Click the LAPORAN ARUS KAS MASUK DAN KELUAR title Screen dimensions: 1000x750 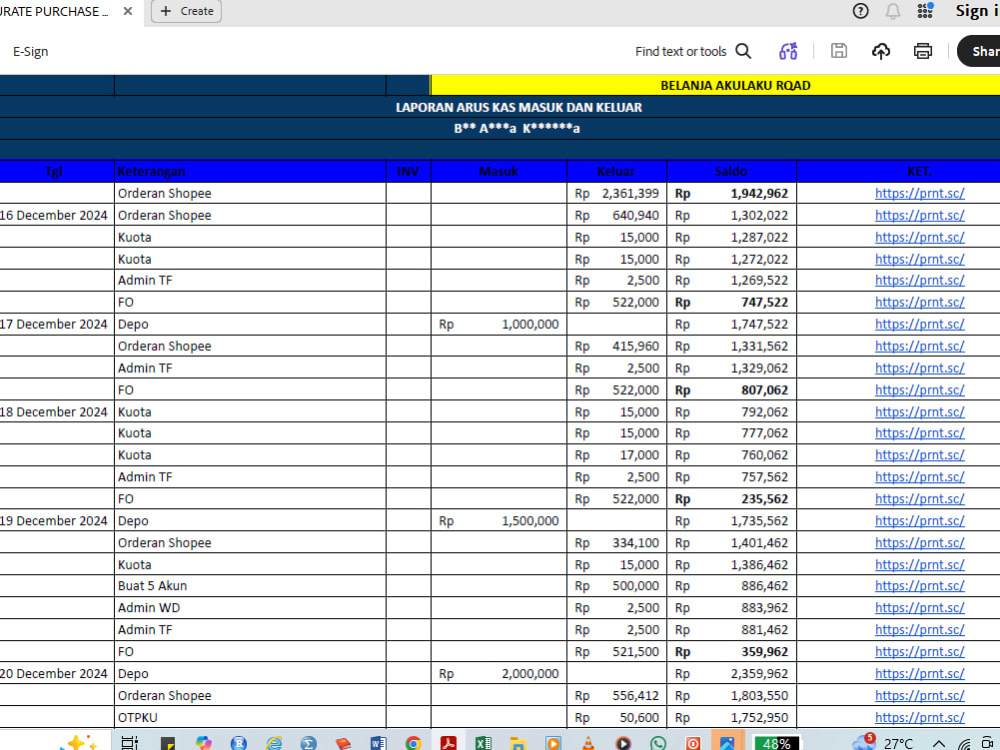[518, 107]
